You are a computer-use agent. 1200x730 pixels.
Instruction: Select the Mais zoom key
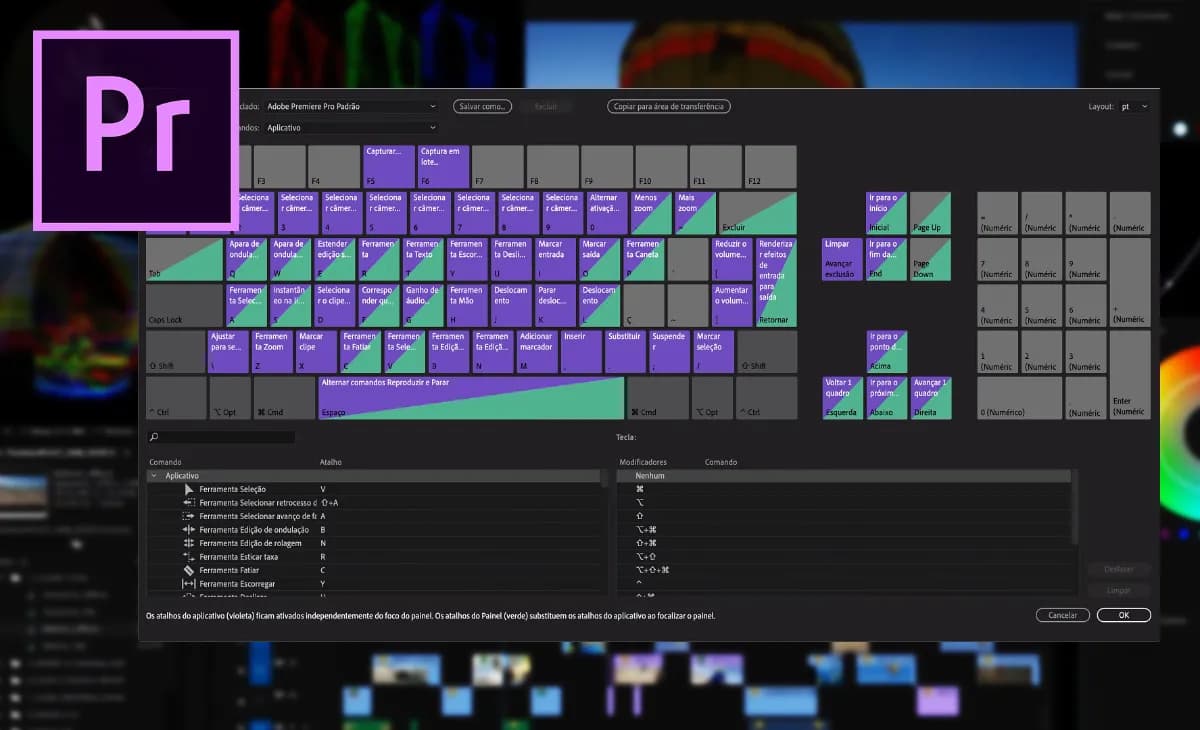(x=694, y=213)
